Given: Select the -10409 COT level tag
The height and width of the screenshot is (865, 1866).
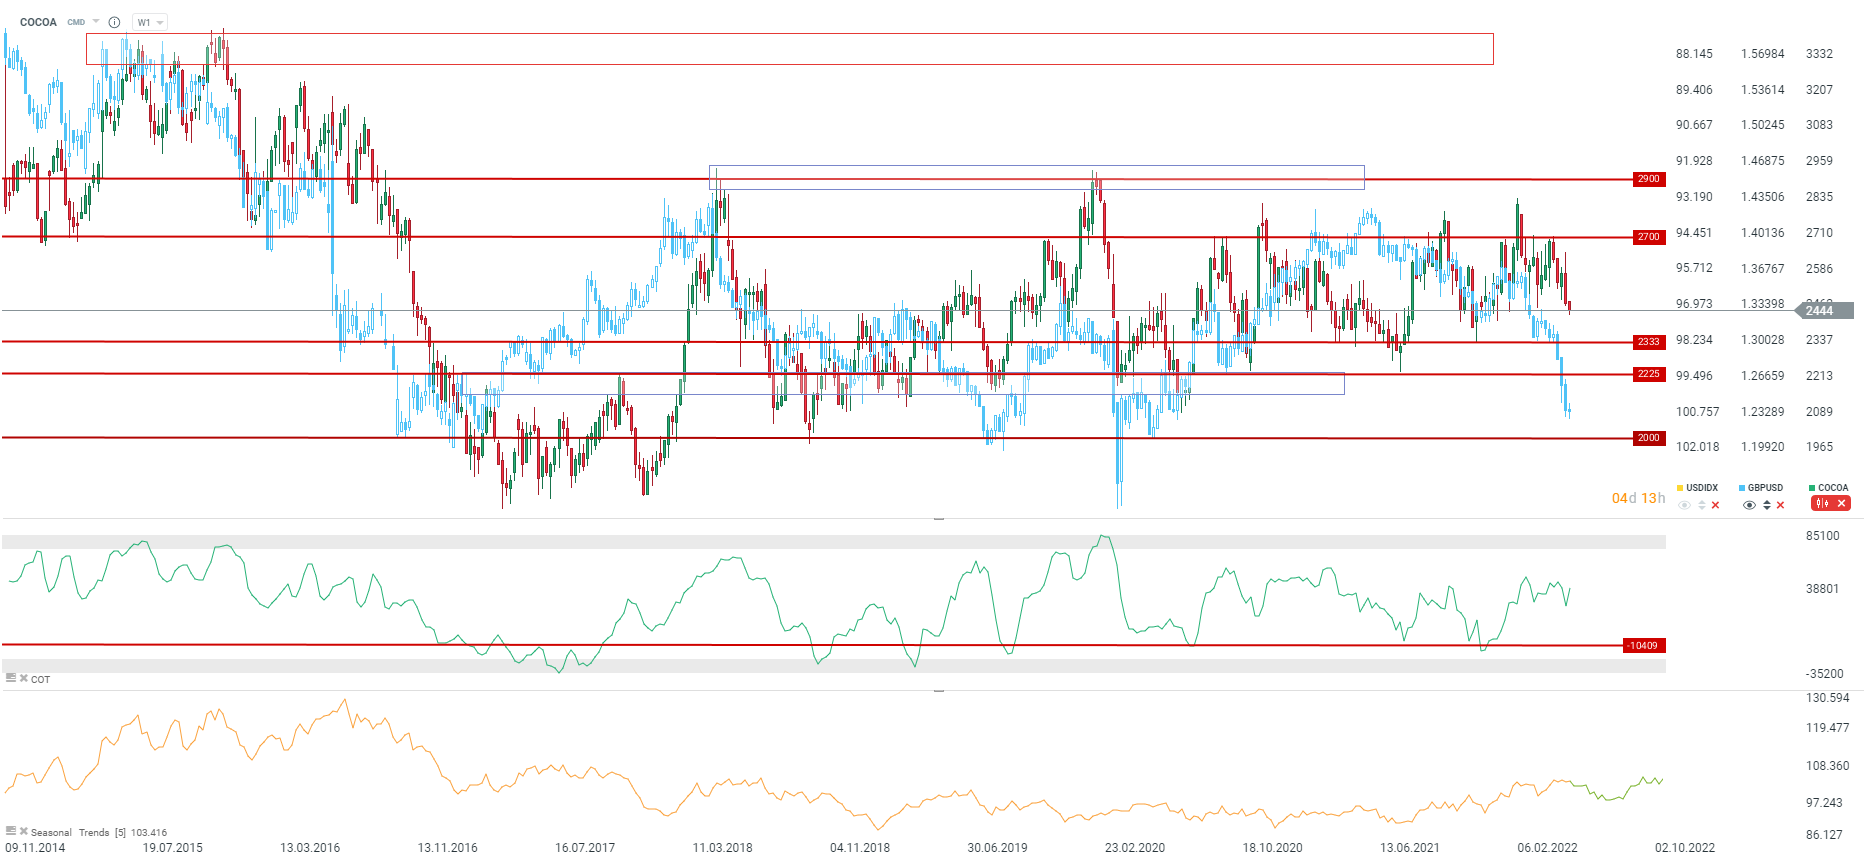Looking at the screenshot, I should 1643,646.
